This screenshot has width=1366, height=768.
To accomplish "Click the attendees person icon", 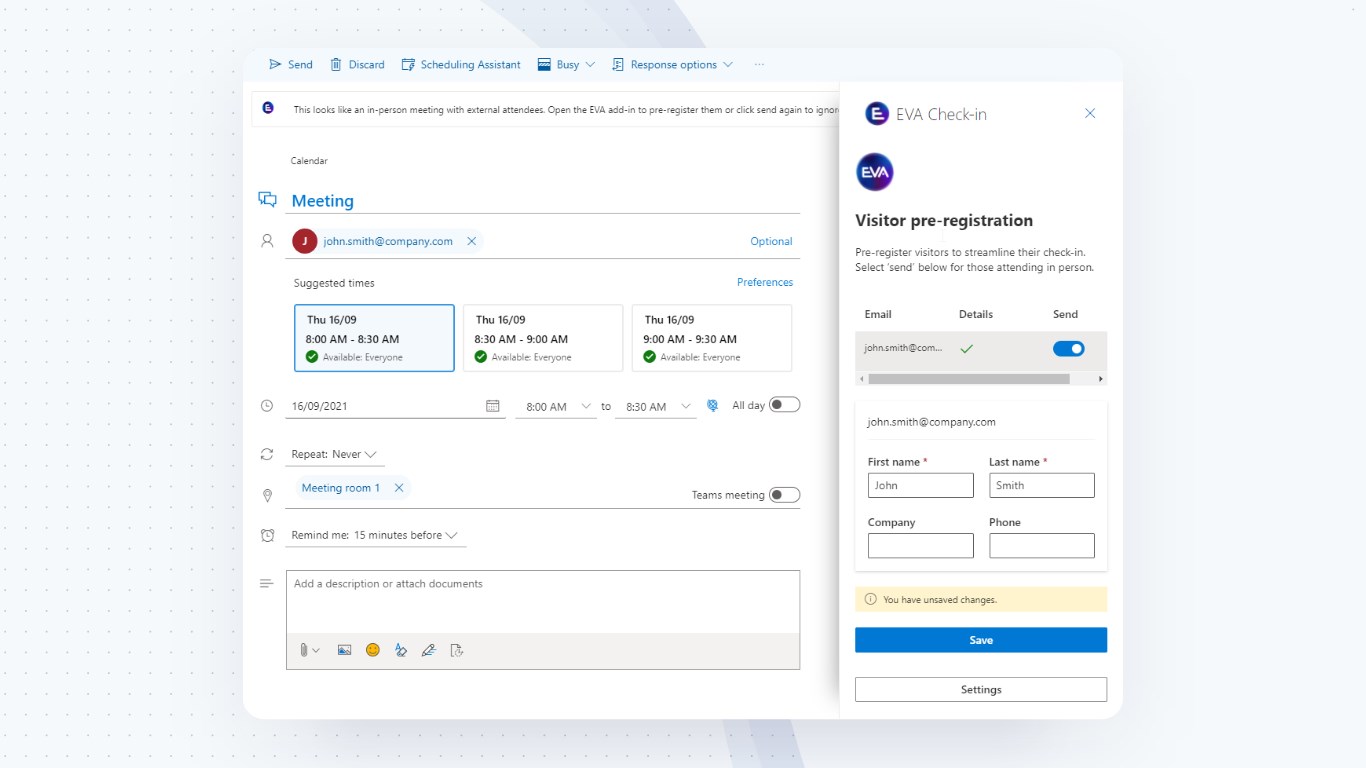I will point(267,241).
